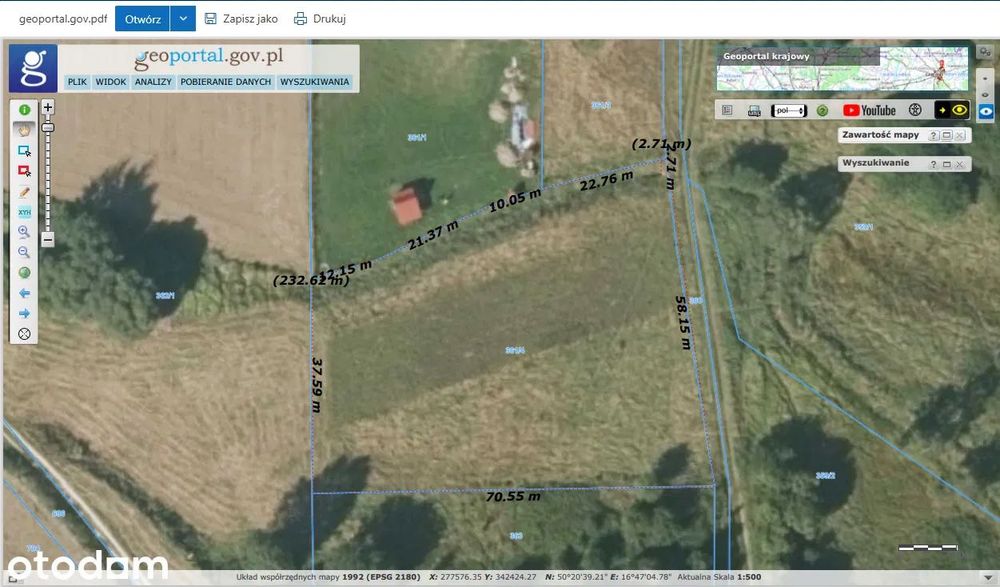The height and width of the screenshot is (587, 1000).
Task: Click the zoom level slider handle
Action: pyautogui.click(x=48, y=128)
